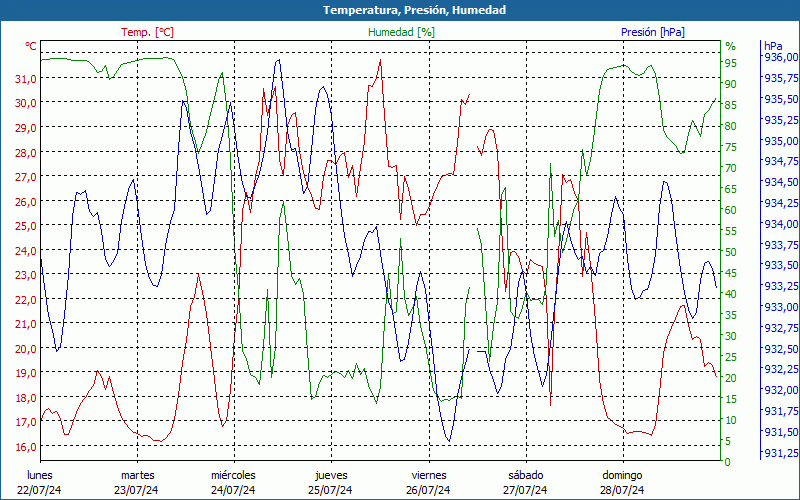The width and height of the screenshot is (800, 500).
Task: Click the 'lunes 22/07/24' date label
Action: [x=39, y=483]
